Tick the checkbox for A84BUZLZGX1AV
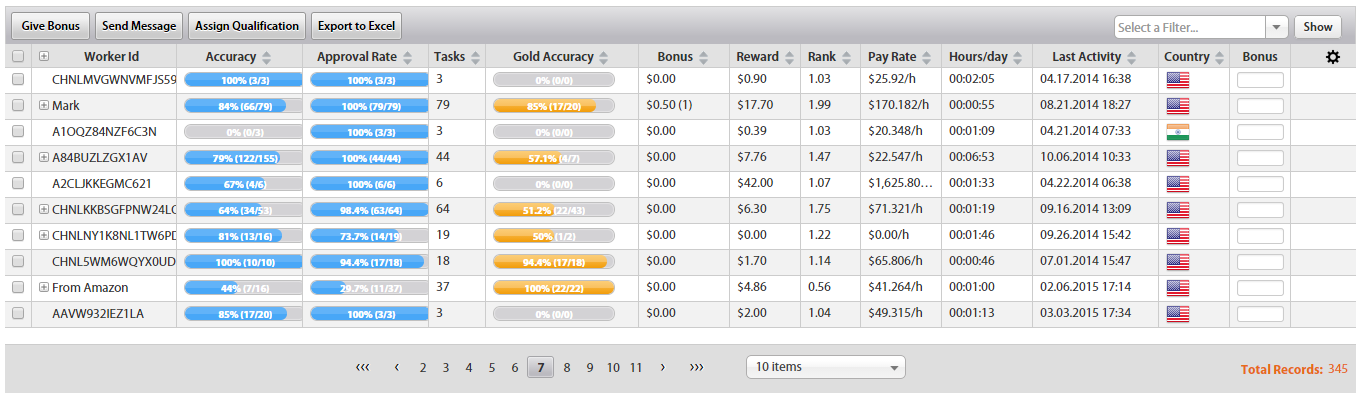Viewport: 1362px width, 398px height. point(18,157)
